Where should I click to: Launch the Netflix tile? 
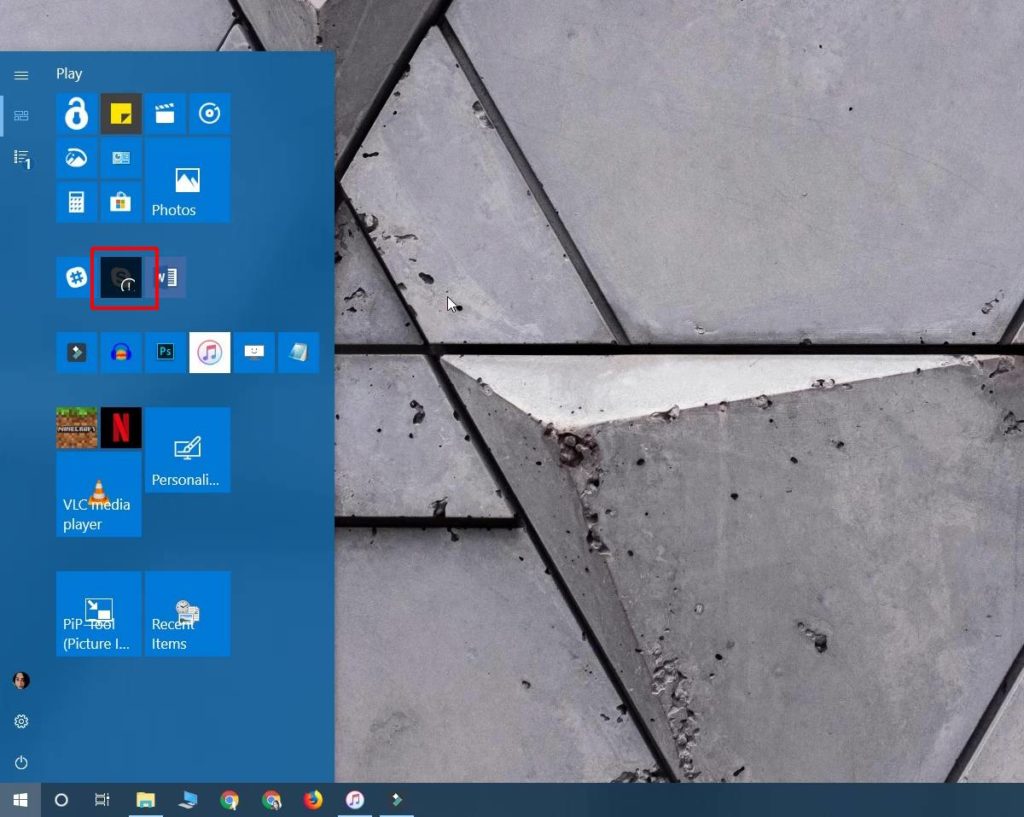pos(121,427)
